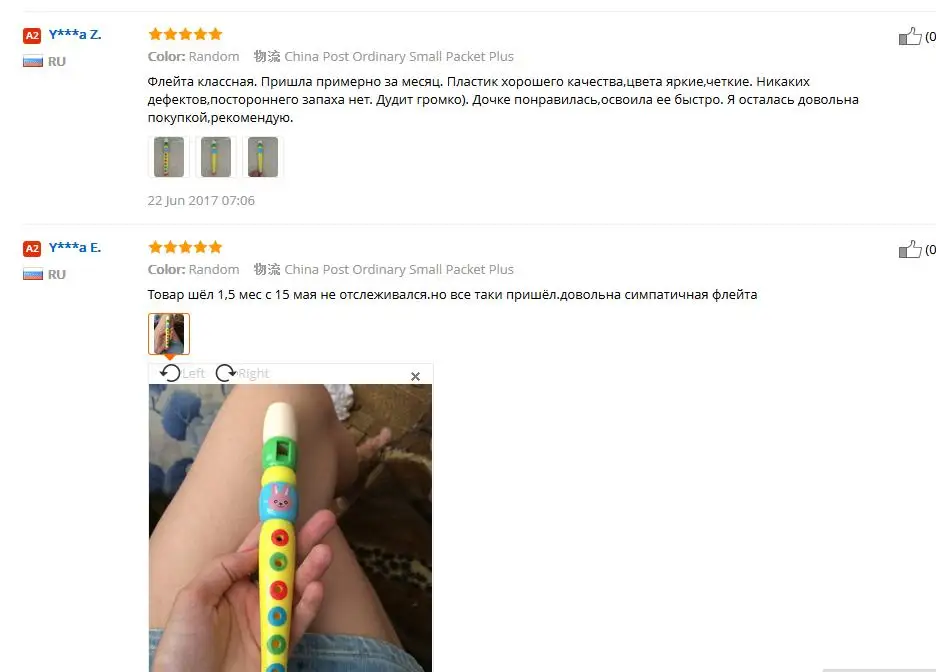Click A2 buyer level badge for Y***a E.

coord(32,249)
